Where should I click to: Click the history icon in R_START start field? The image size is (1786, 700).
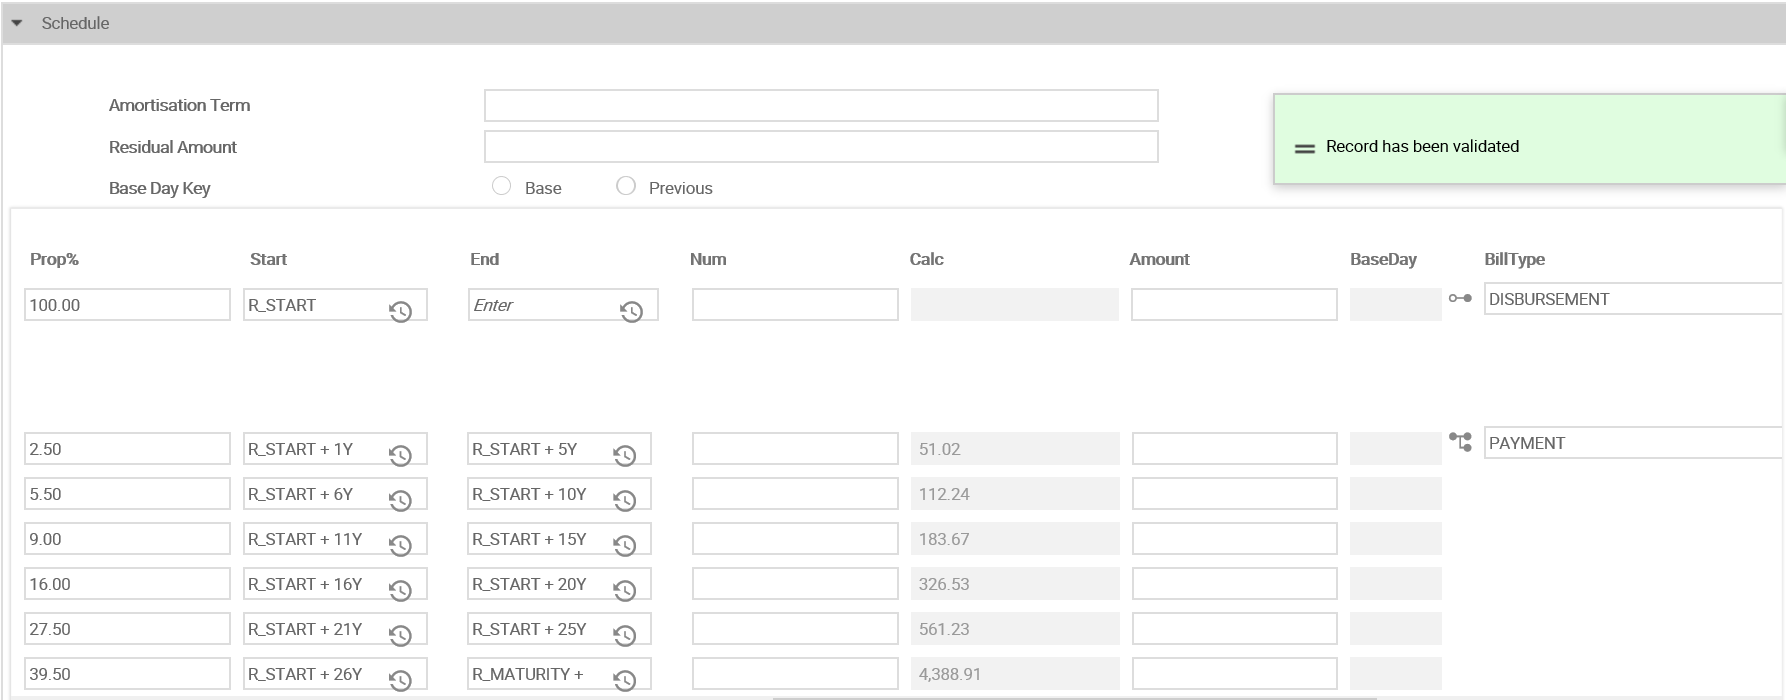[x=400, y=312]
